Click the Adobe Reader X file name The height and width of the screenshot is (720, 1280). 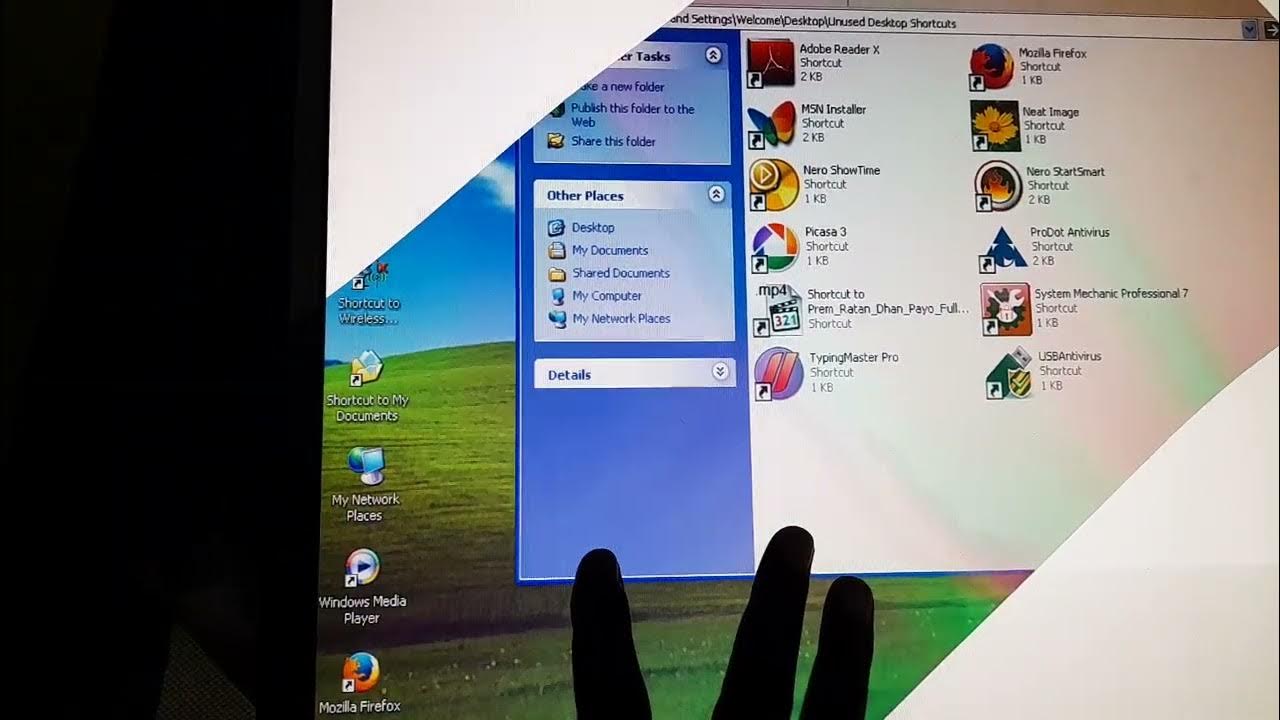pyautogui.click(x=839, y=49)
